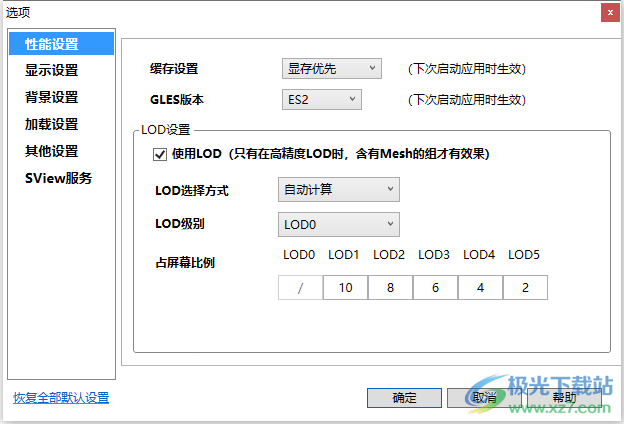The height and width of the screenshot is (424, 624).
Task: Go to 加载设置 category
Action: click(x=51, y=124)
